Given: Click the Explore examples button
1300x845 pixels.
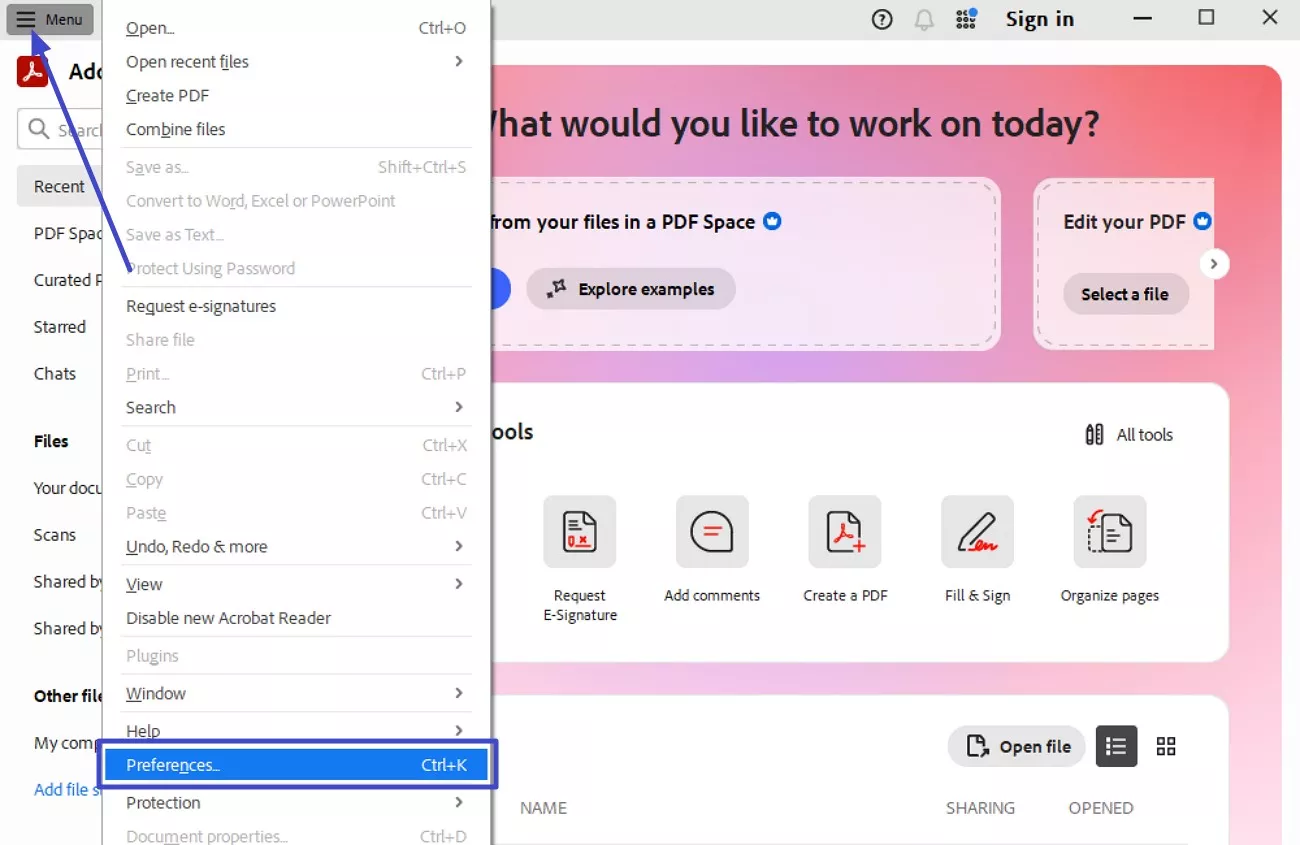Looking at the screenshot, I should click(630, 288).
